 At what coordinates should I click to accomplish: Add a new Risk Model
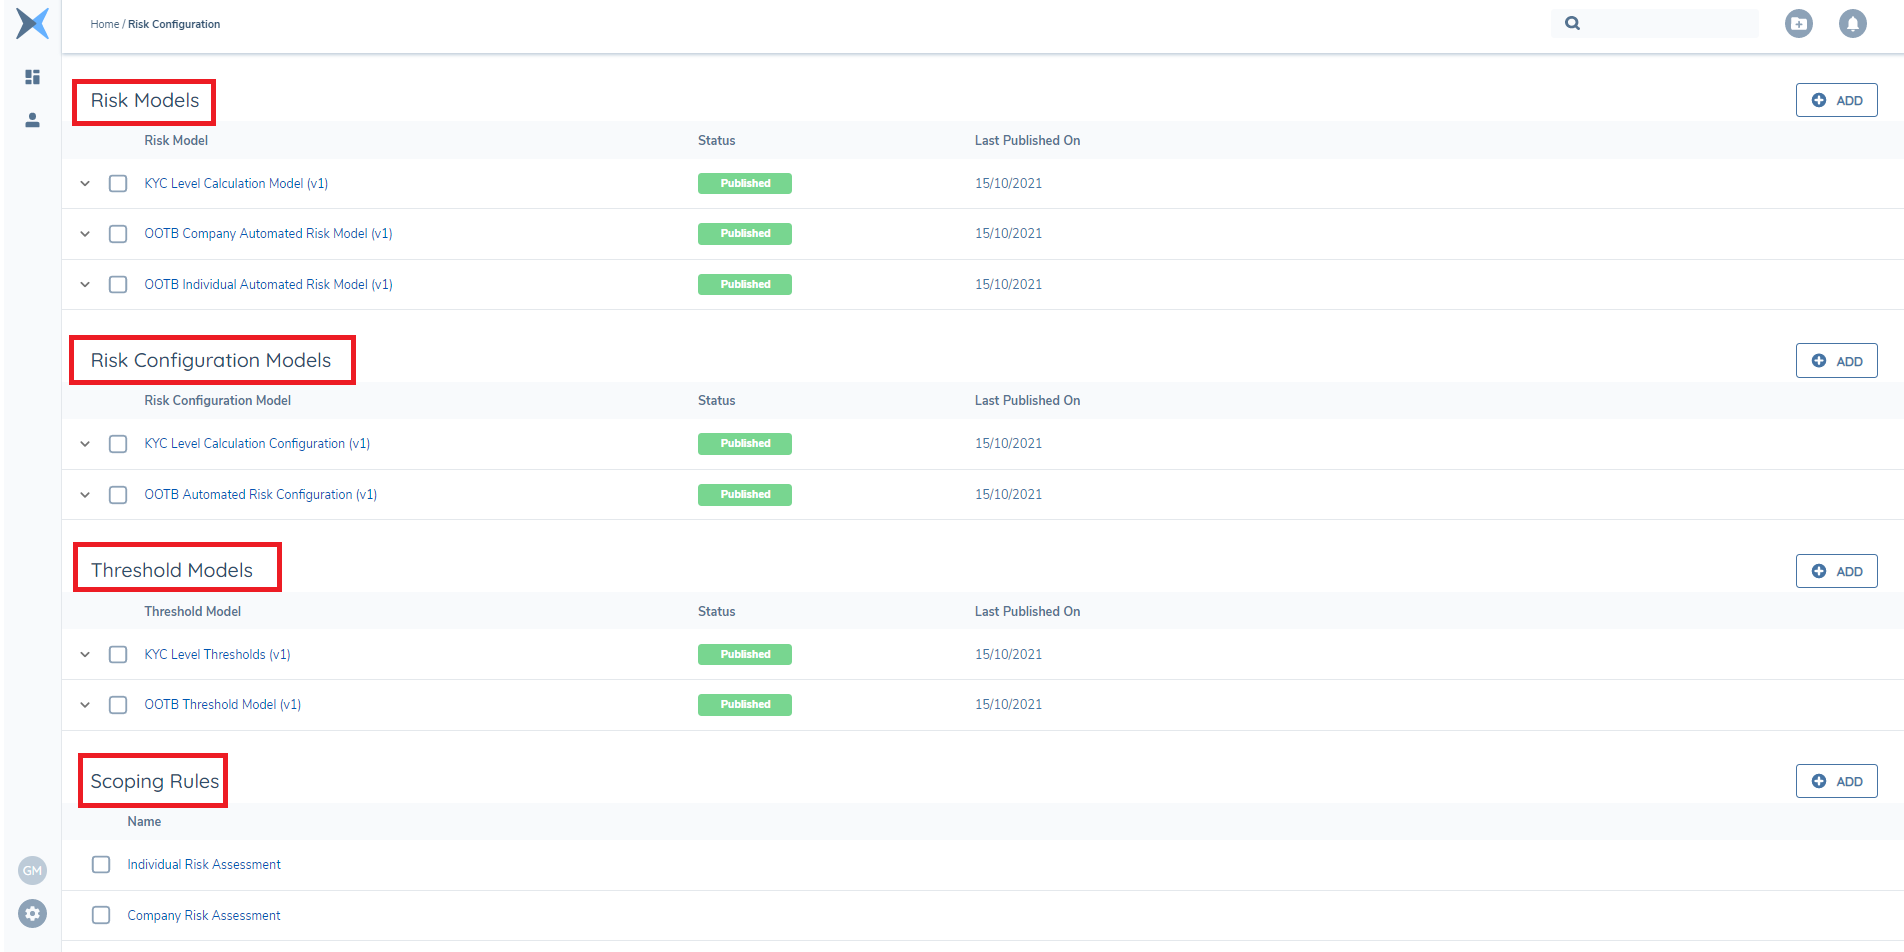(1836, 101)
